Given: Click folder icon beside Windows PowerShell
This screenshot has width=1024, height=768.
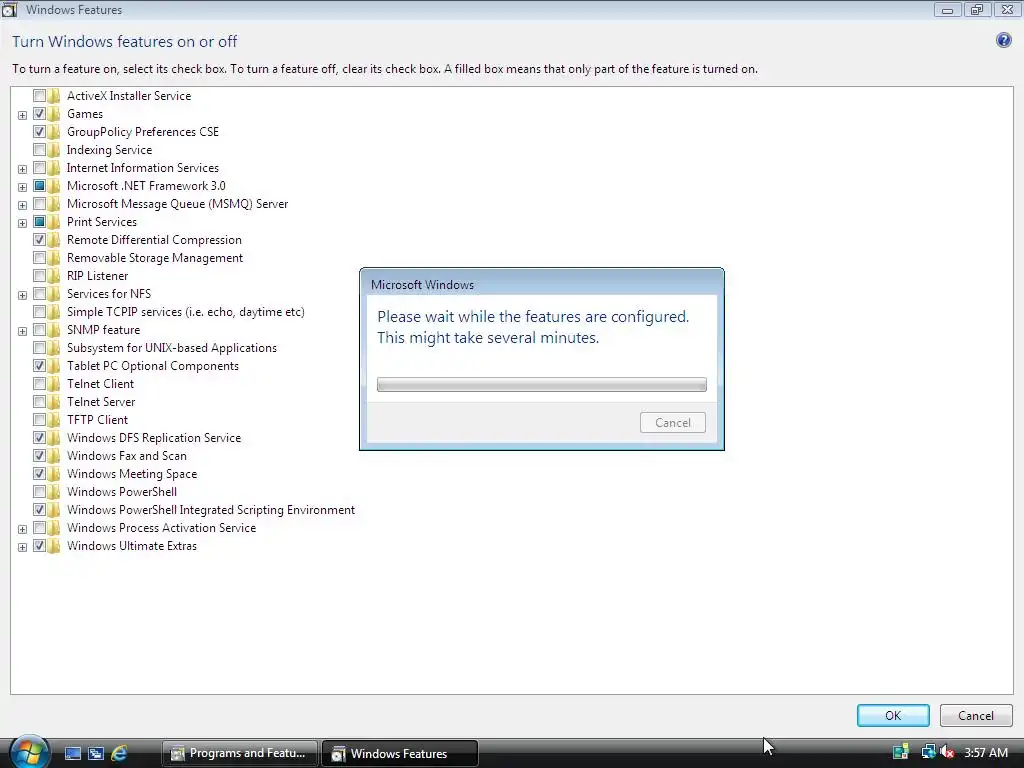Looking at the screenshot, I should [x=54, y=492].
